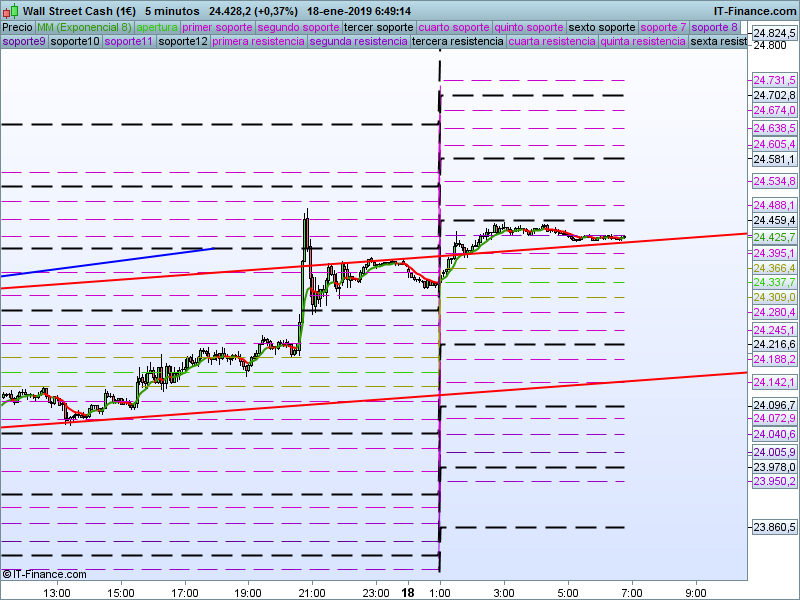Click price label 24.459,4 on the axis

[774, 220]
